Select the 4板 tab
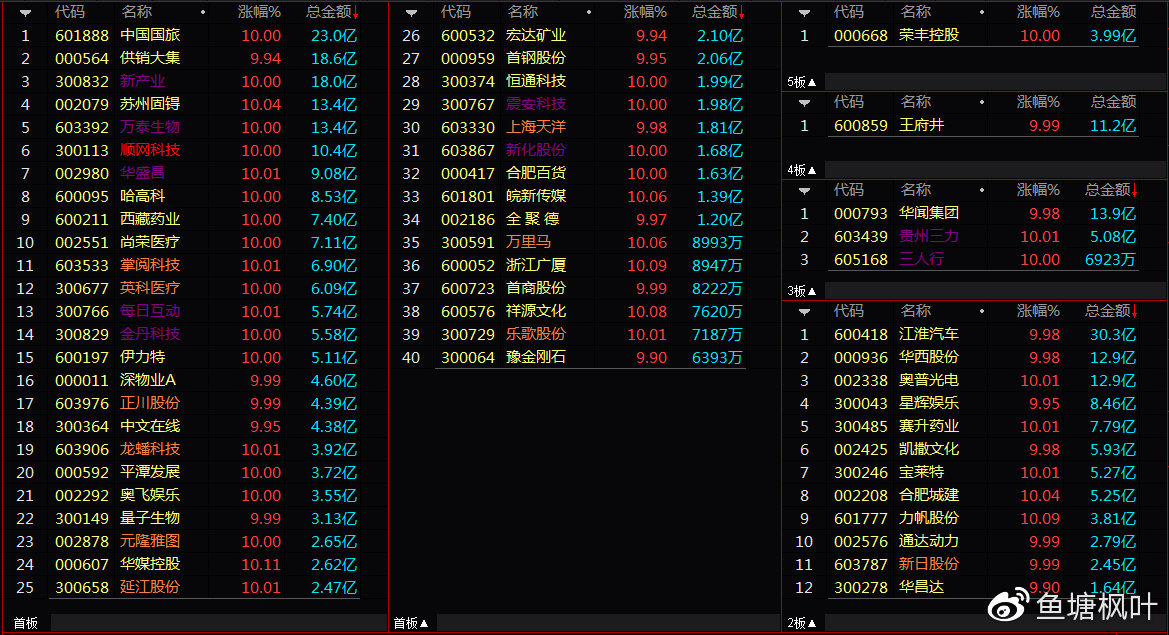The height and width of the screenshot is (635, 1169). coord(801,170)
